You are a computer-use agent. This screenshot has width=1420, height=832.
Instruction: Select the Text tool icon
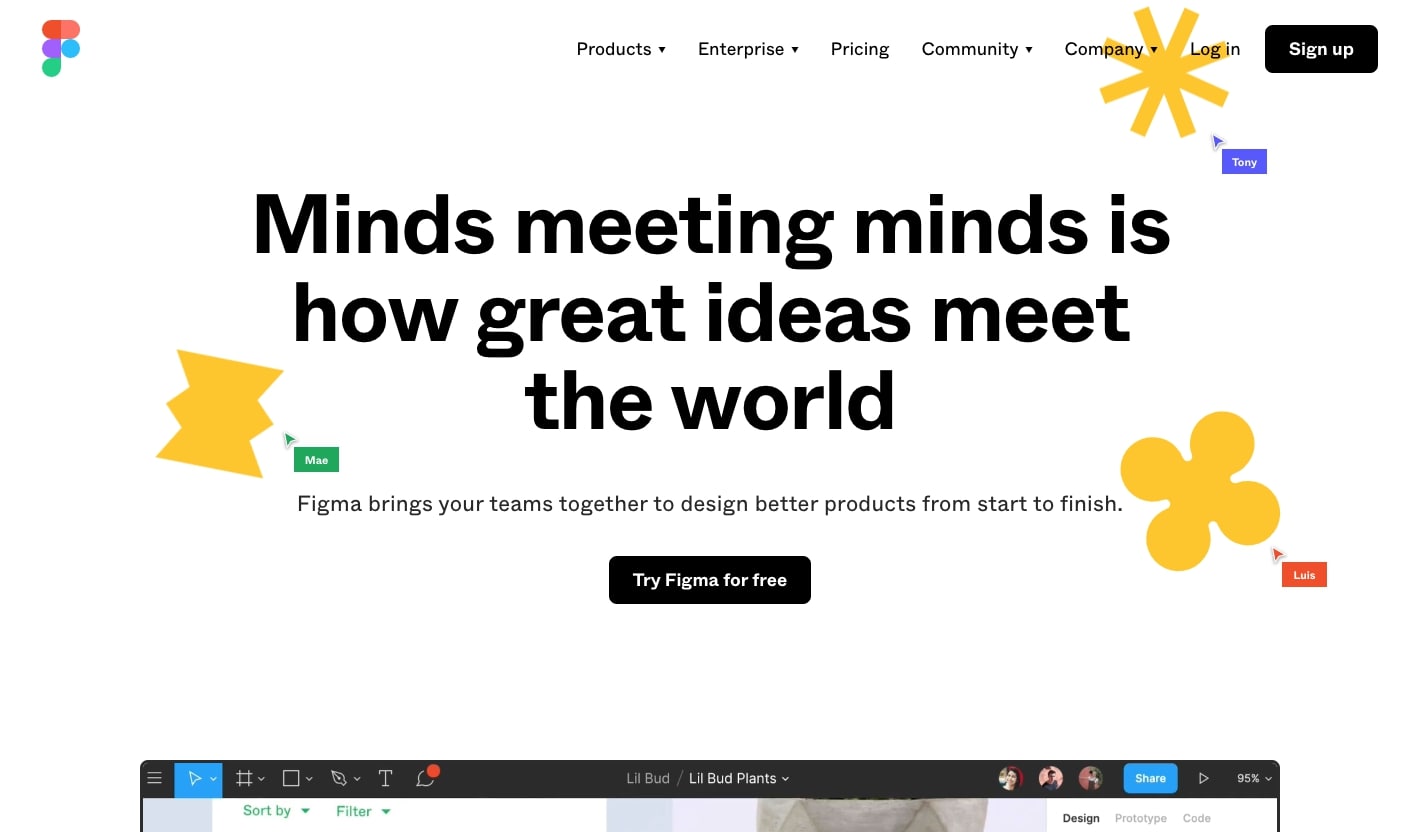point(386,778)
